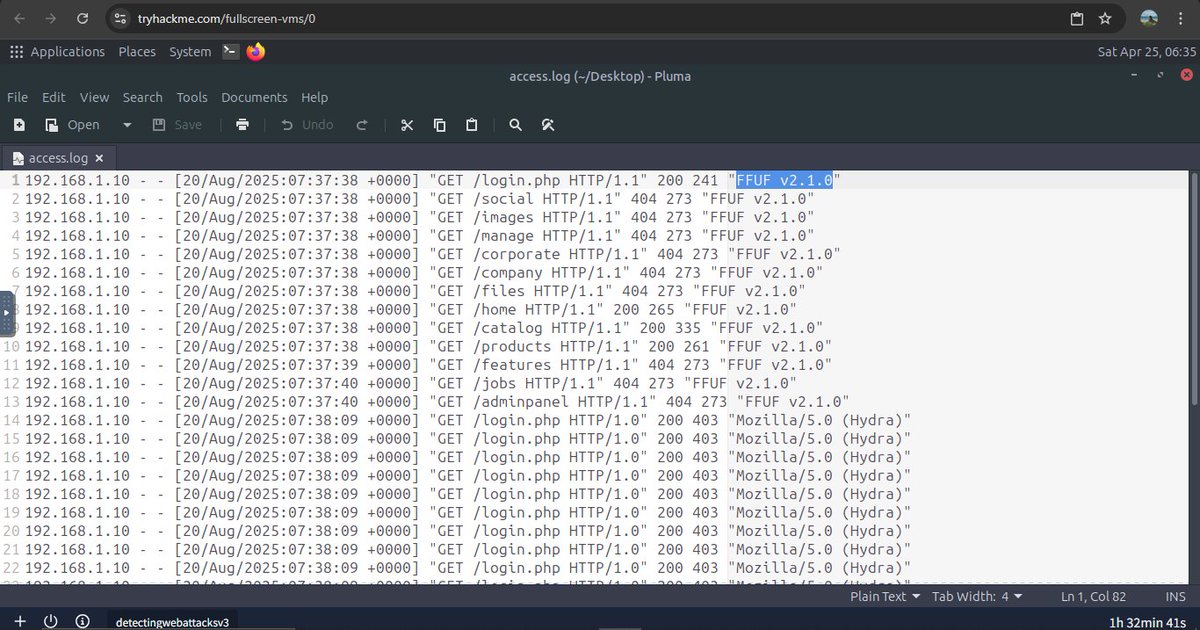Screen dimensions: 1200x630
Task: Paste using the clipboard icon
Action: click(472, 125)
